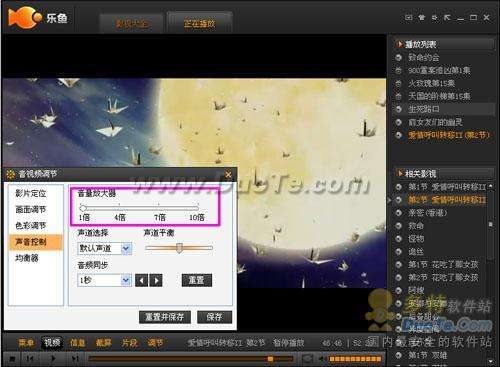Image resolution: width=500 pixels, height=367 pixels.
Task: Click the 保存 save button
Action: (214, 317)
